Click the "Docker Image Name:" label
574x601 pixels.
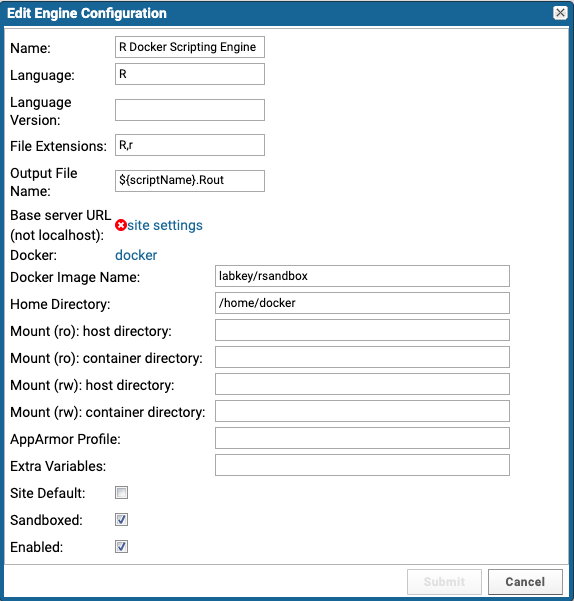(x=75, y=277)
